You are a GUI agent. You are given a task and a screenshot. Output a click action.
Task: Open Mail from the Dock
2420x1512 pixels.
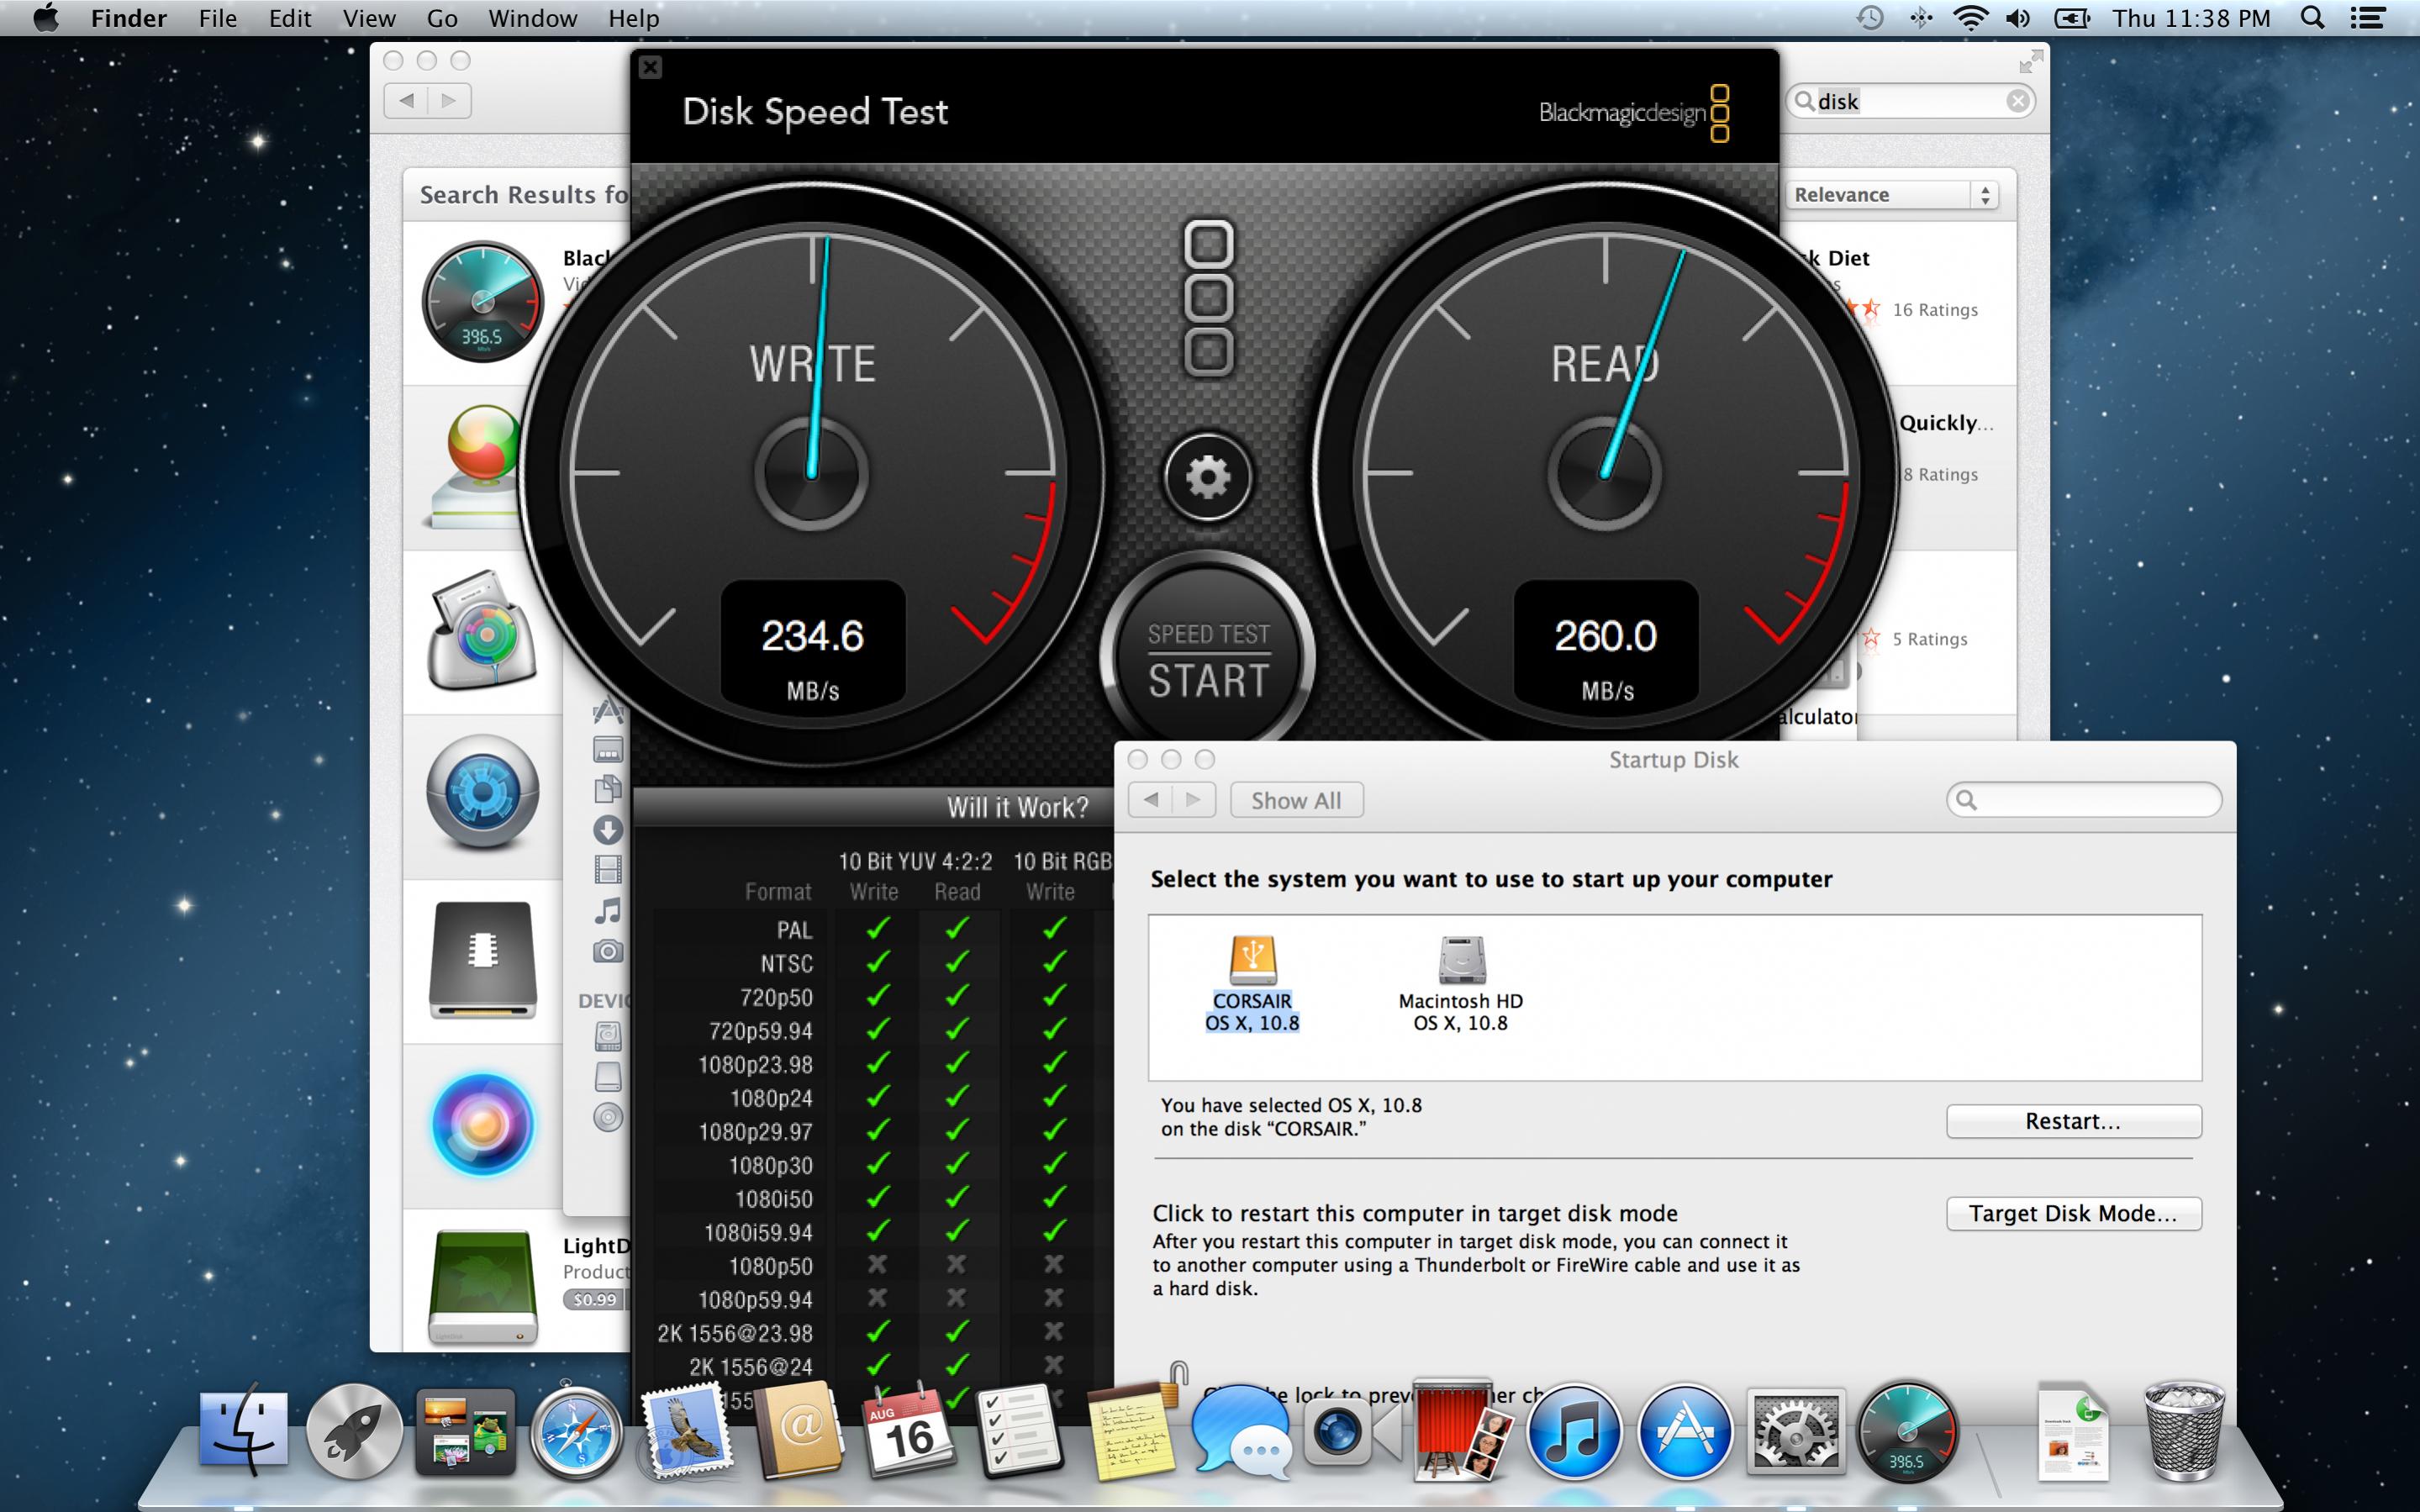tap(686, 1431)
